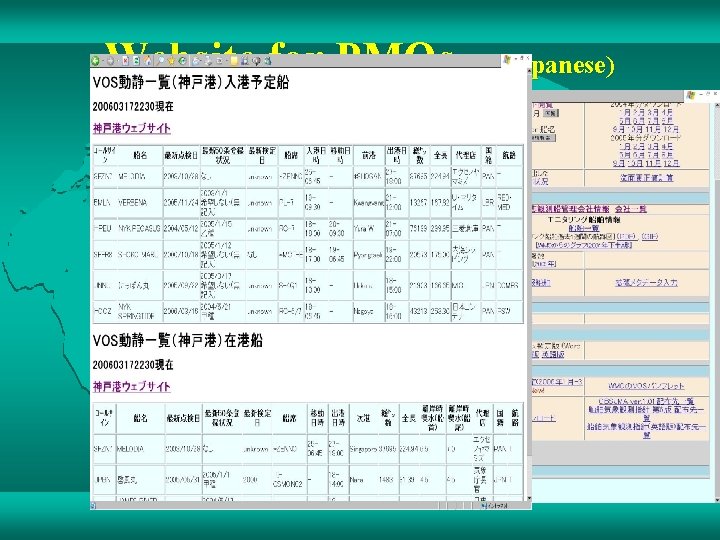Click the Messenger figure icon at toolbar end

tap(268, 61)
